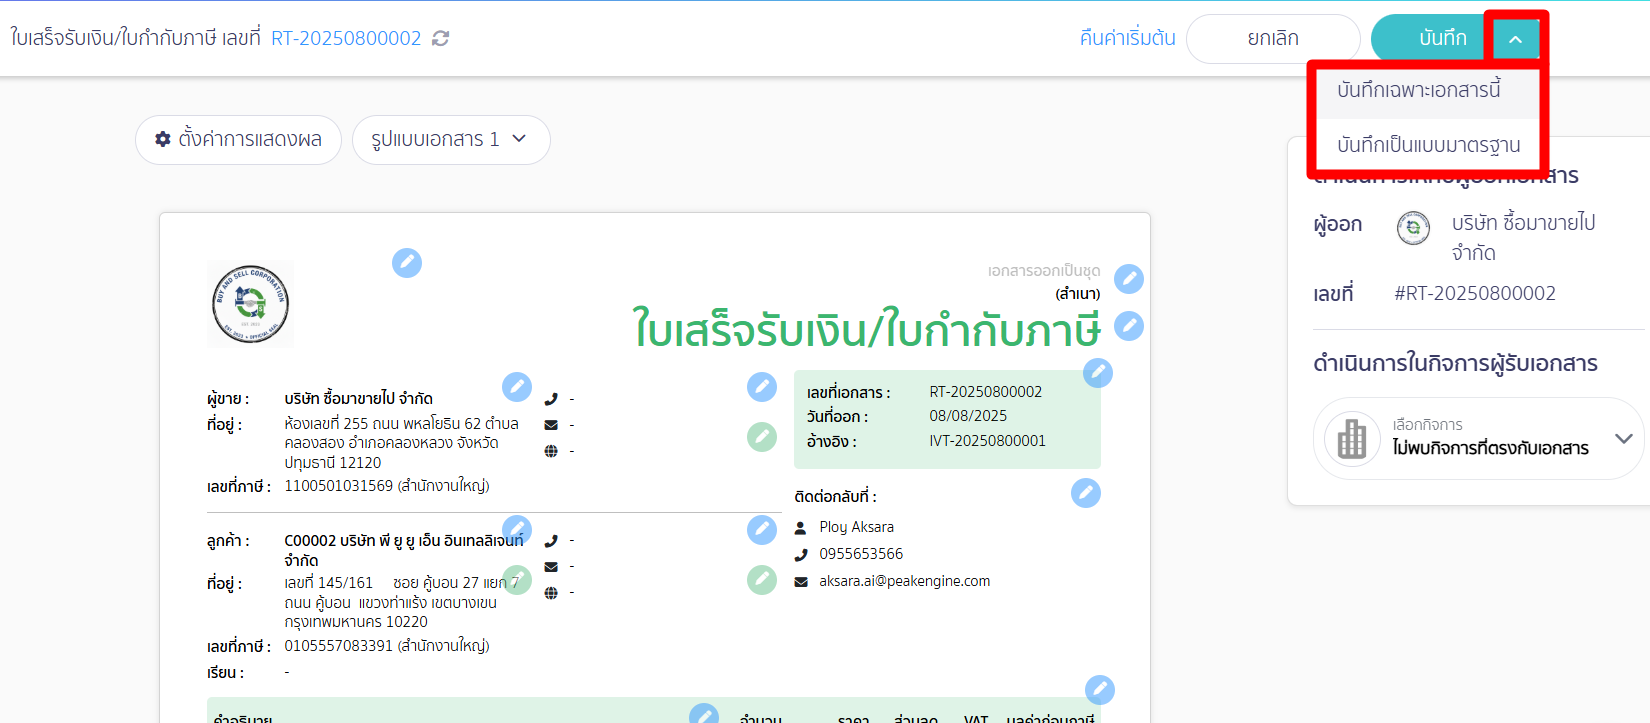1650x723 pixels.
Task: Click pencil above the มูลค่าก่อนภาษี column
Action: click(x=1100, y=690)
